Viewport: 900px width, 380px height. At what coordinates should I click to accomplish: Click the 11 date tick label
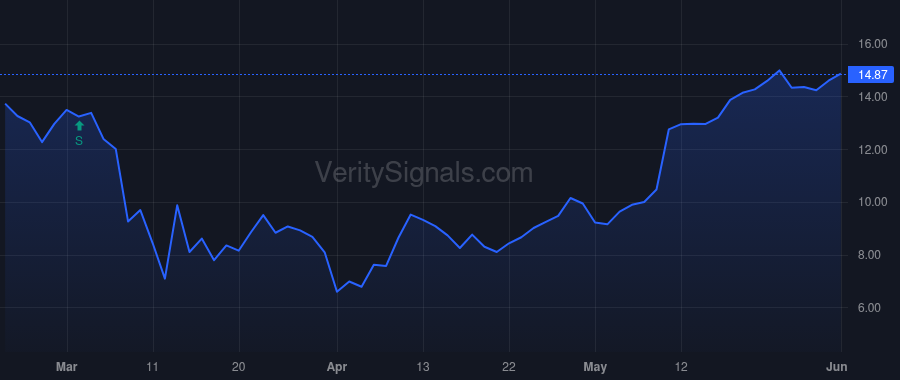click(153, 367)
